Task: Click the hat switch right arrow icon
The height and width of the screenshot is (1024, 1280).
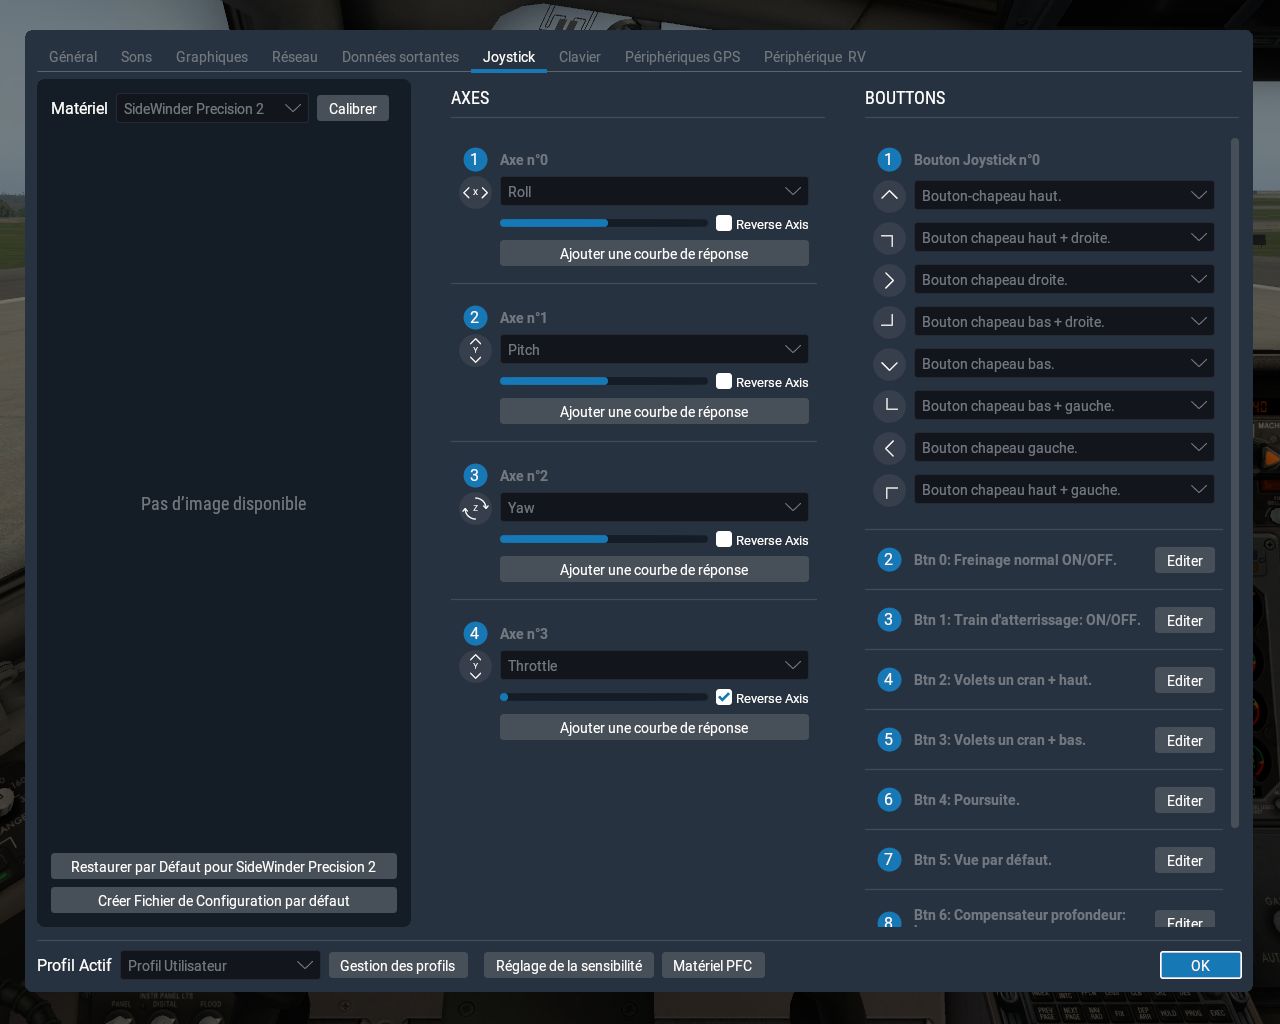Action: click(889, 280)
